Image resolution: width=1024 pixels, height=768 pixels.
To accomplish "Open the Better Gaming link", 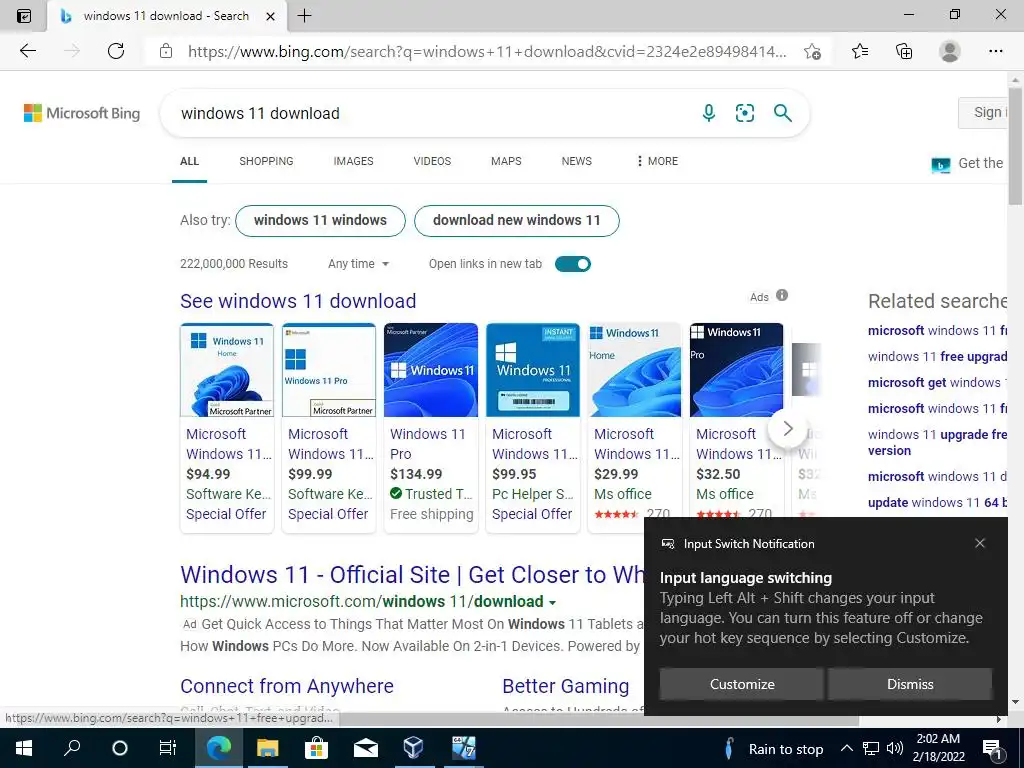I will click(x=566, y=686).
